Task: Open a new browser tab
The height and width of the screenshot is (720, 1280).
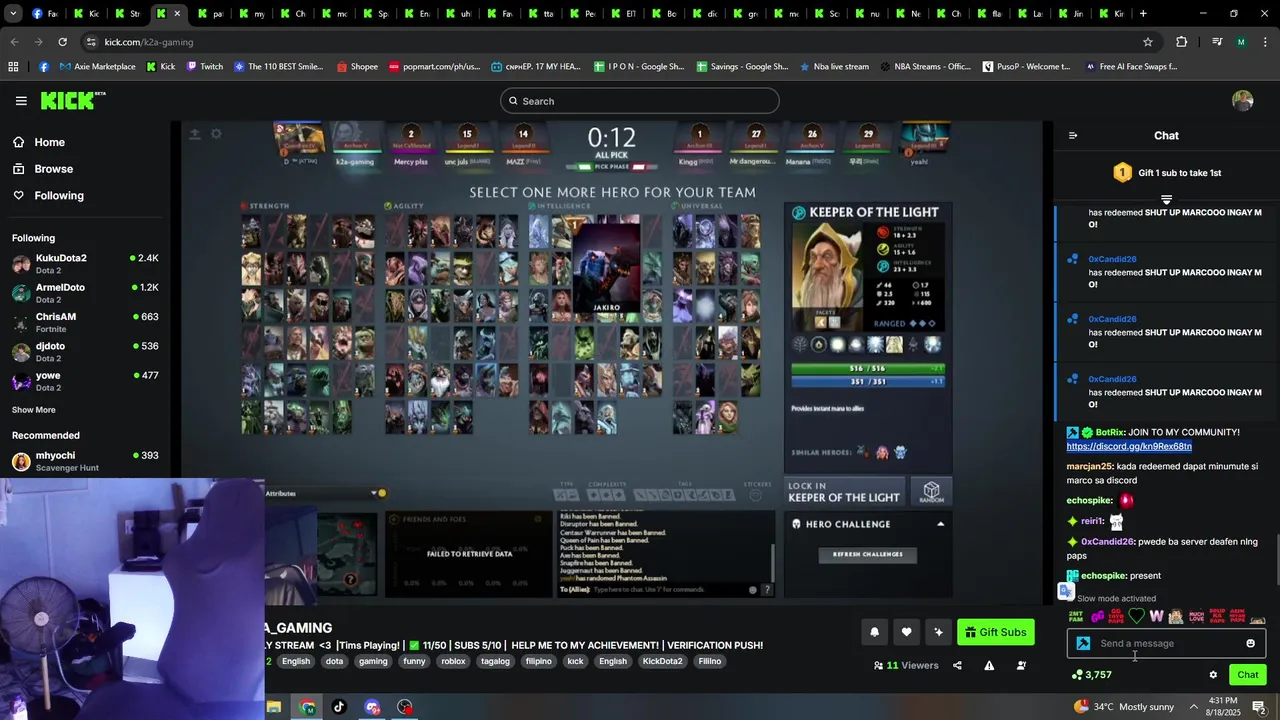Action: point(1143,14)
